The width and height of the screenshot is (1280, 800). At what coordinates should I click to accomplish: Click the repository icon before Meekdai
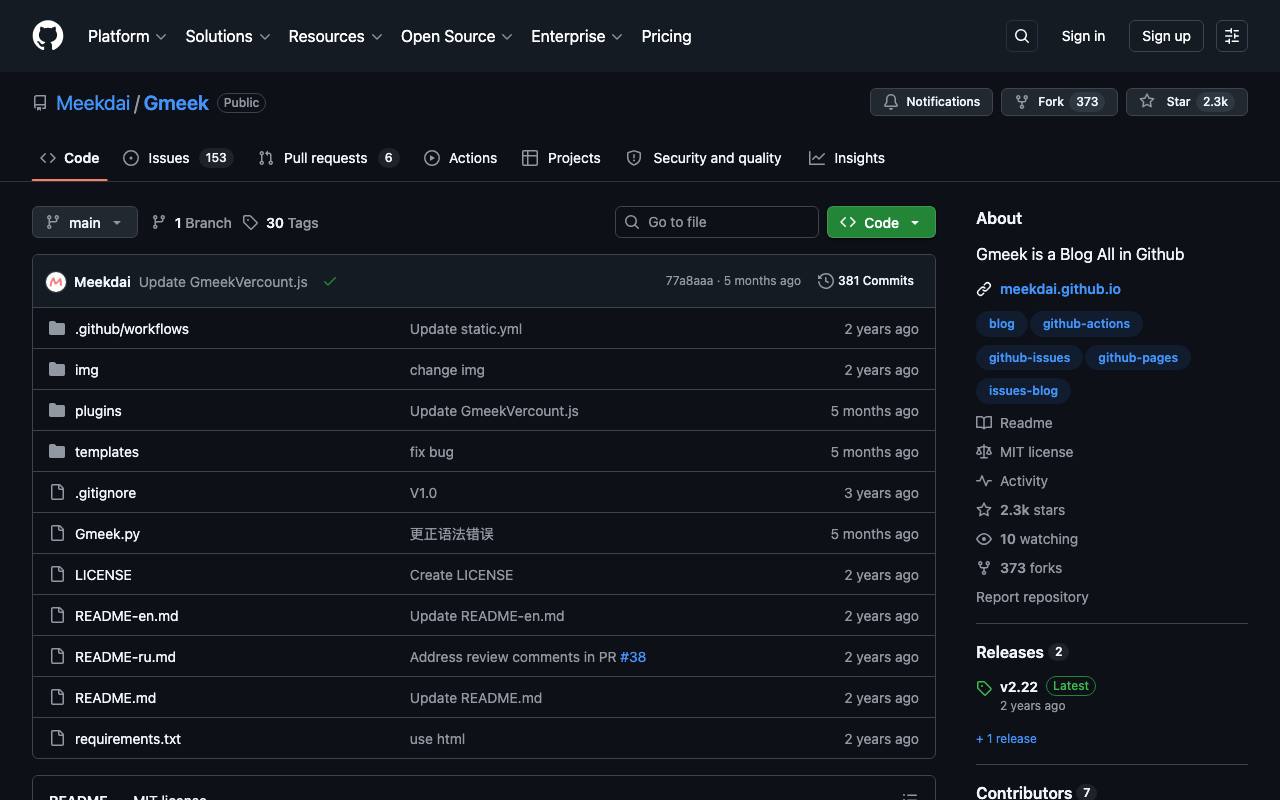40,103
